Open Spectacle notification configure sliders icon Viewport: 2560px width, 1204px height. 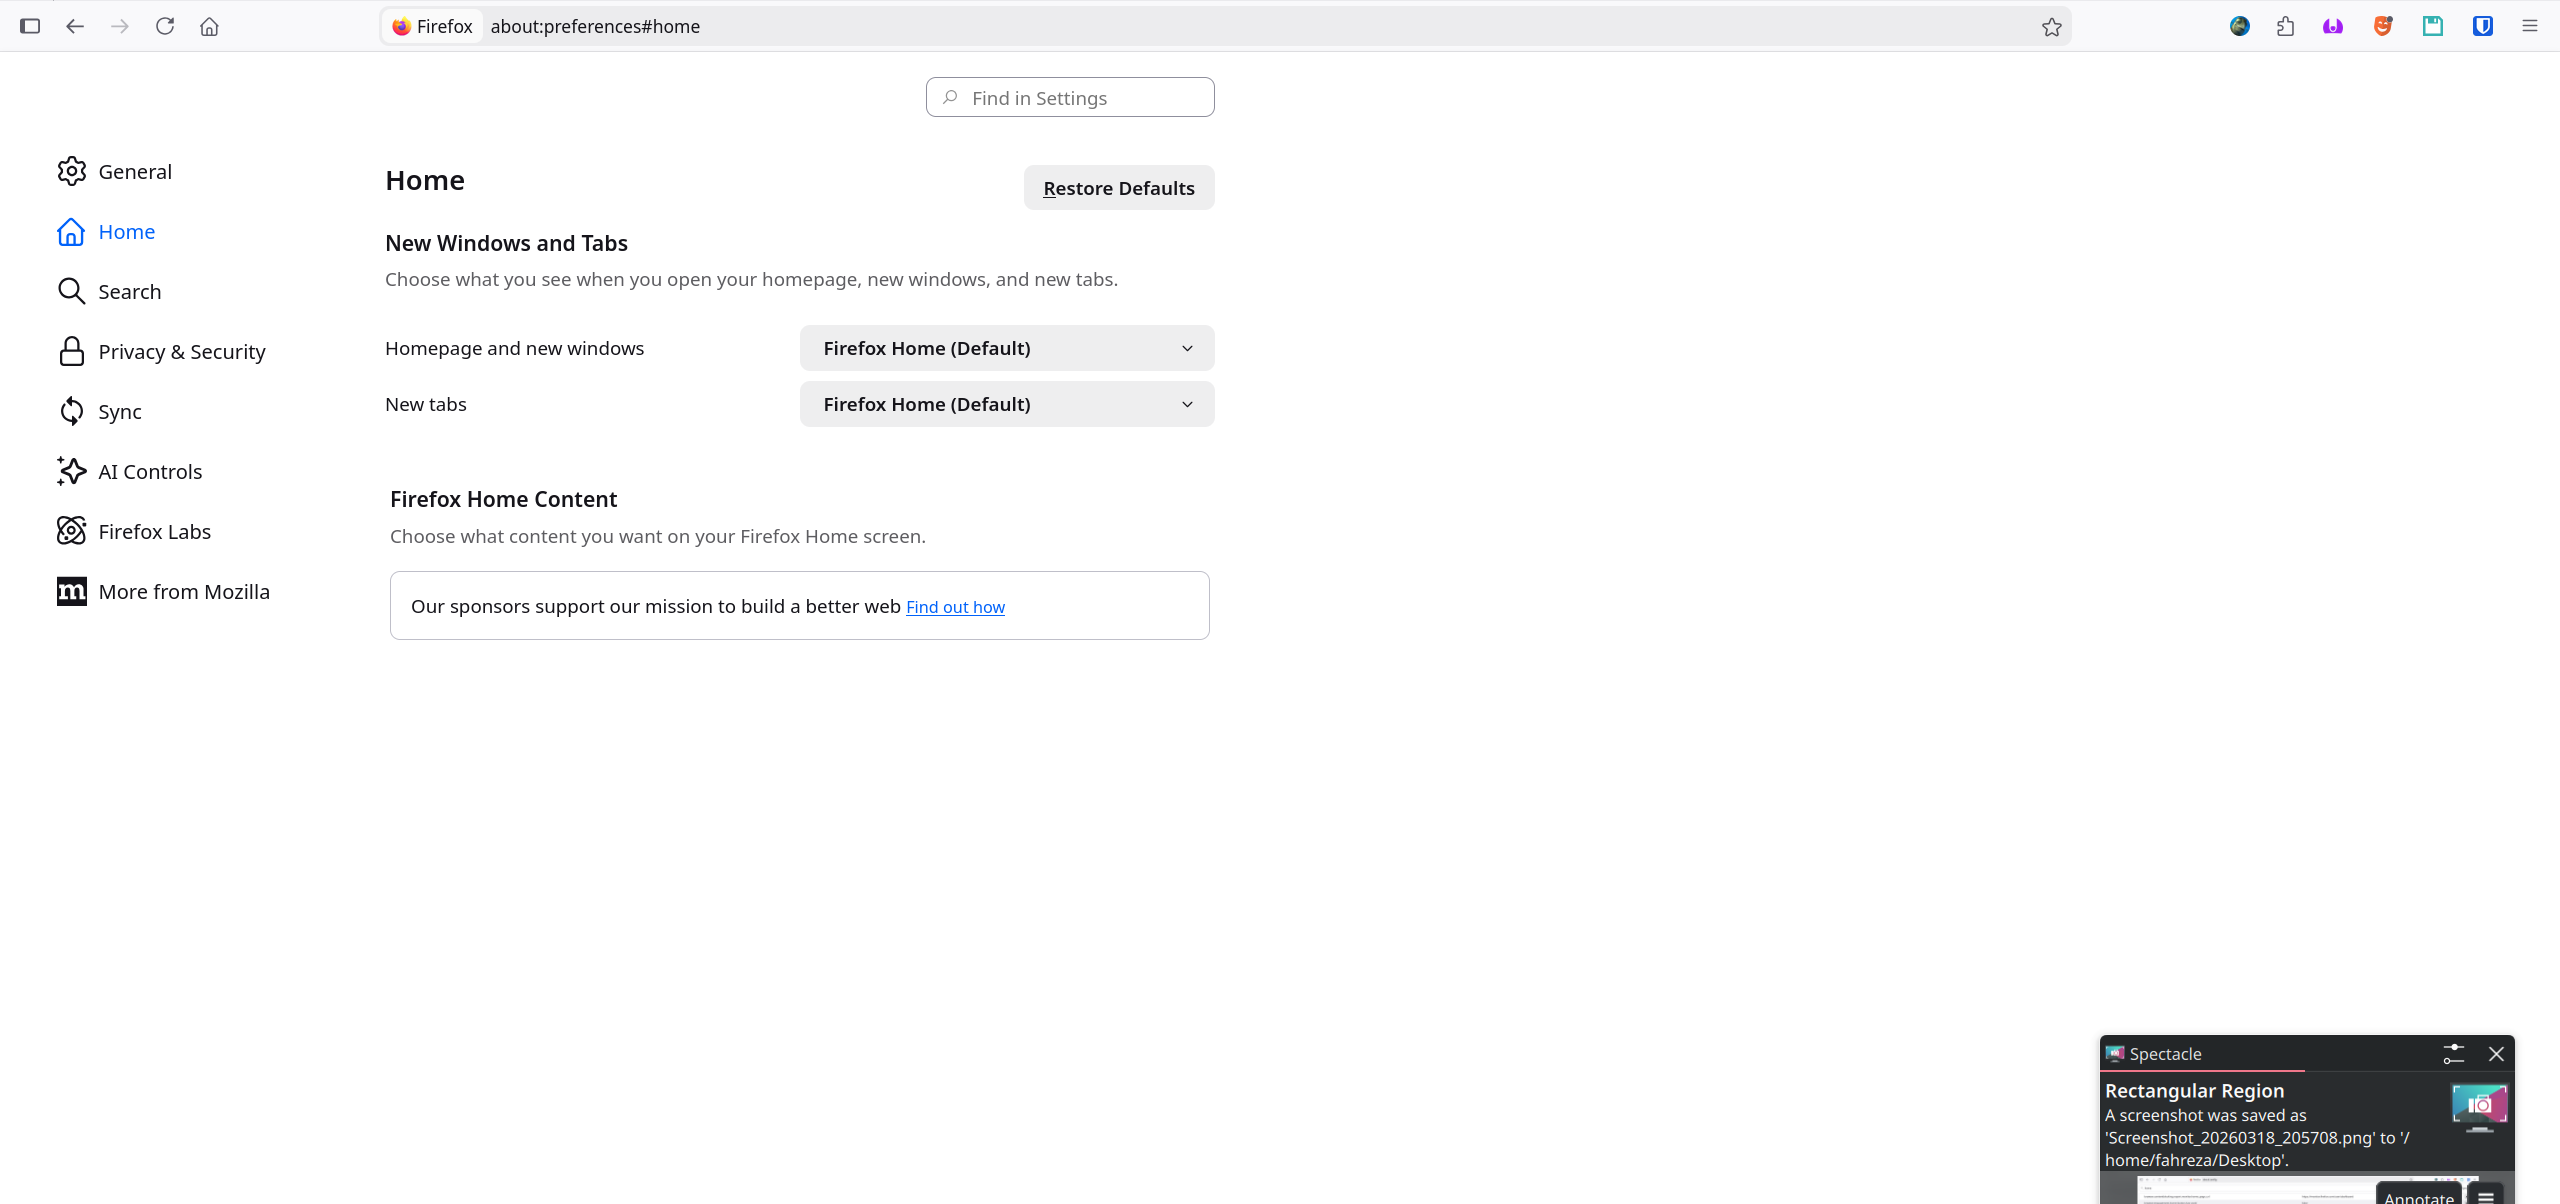tap(2453, 1054)
